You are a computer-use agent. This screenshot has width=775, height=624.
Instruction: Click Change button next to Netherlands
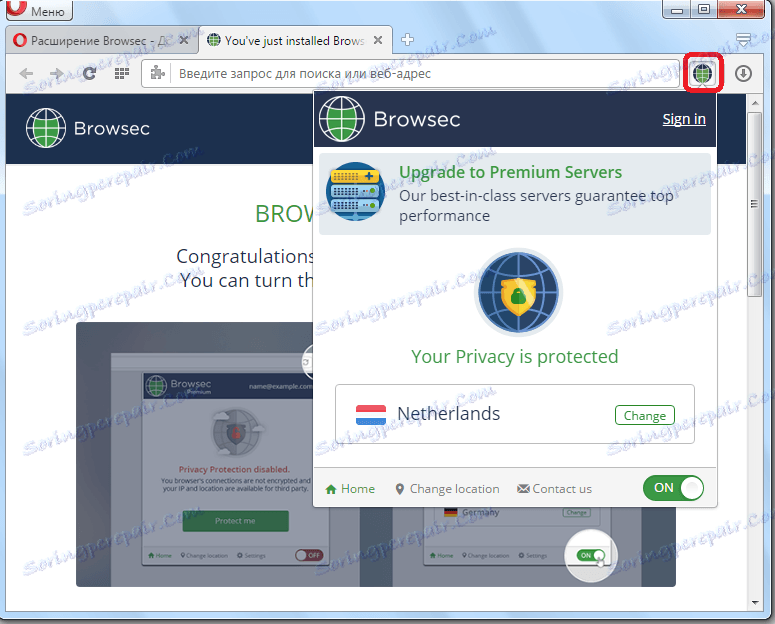645,415
